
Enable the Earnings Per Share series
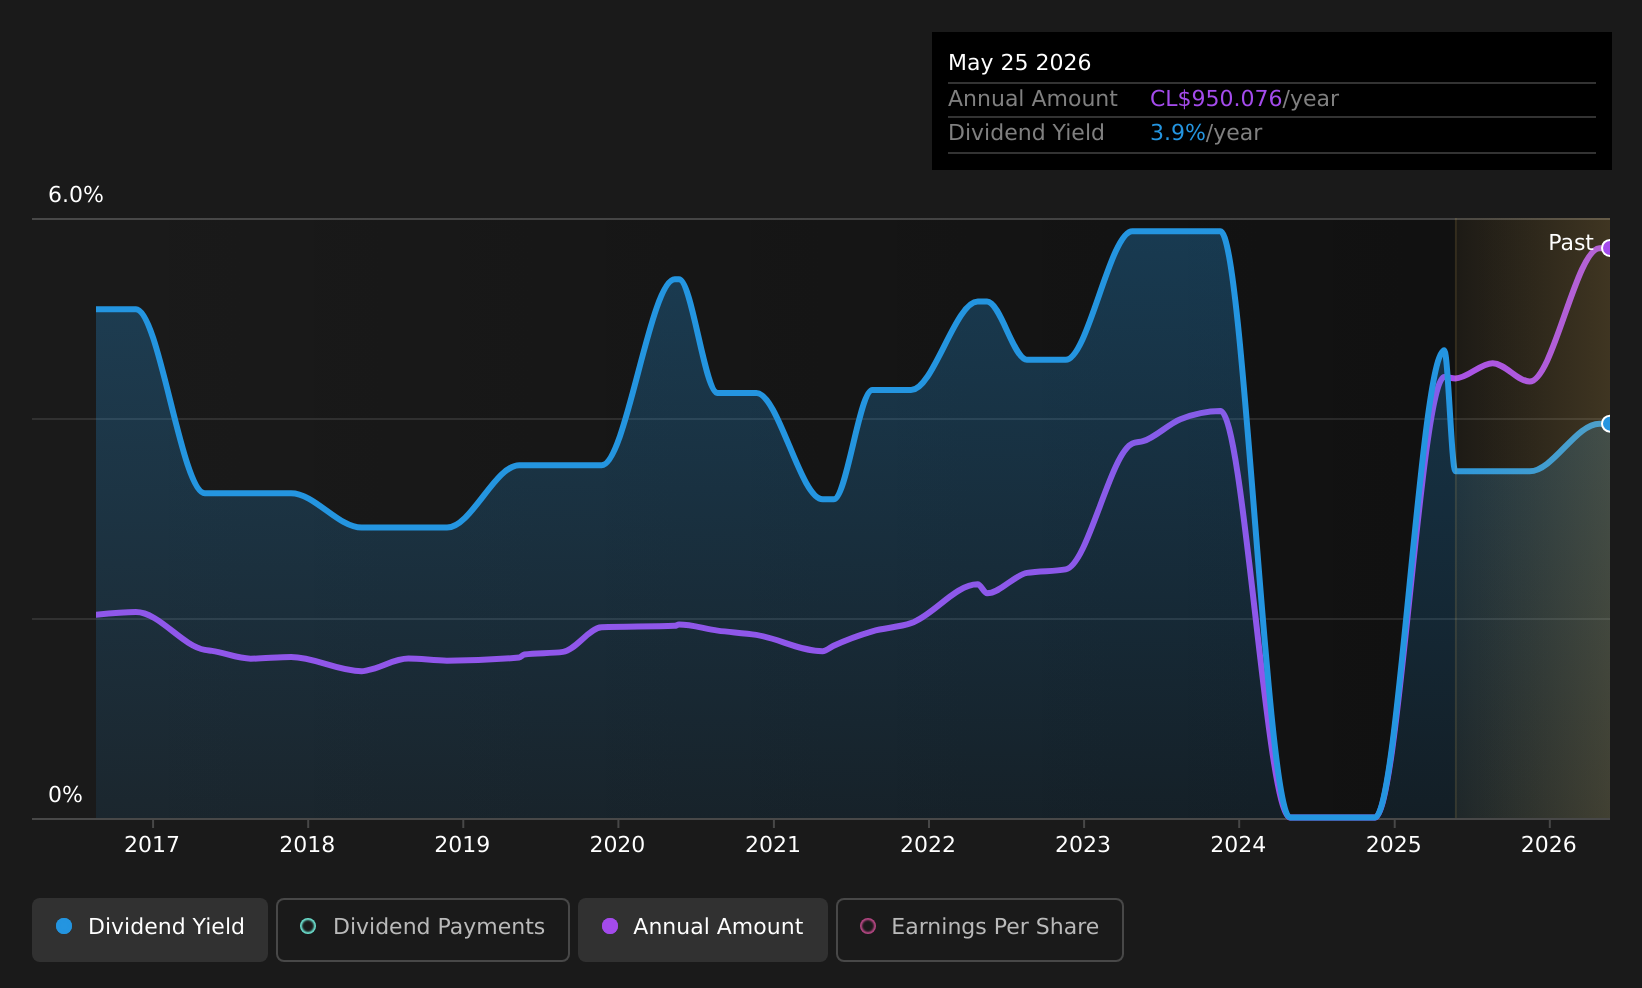pos(979,929)
